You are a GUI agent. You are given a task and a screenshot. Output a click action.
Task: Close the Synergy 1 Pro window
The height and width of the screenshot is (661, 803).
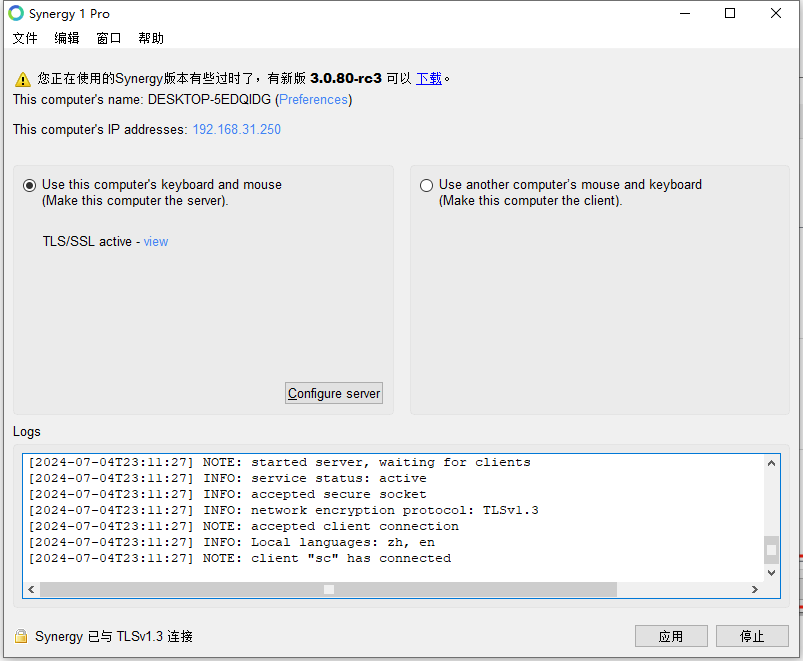[x=776, y=13]
